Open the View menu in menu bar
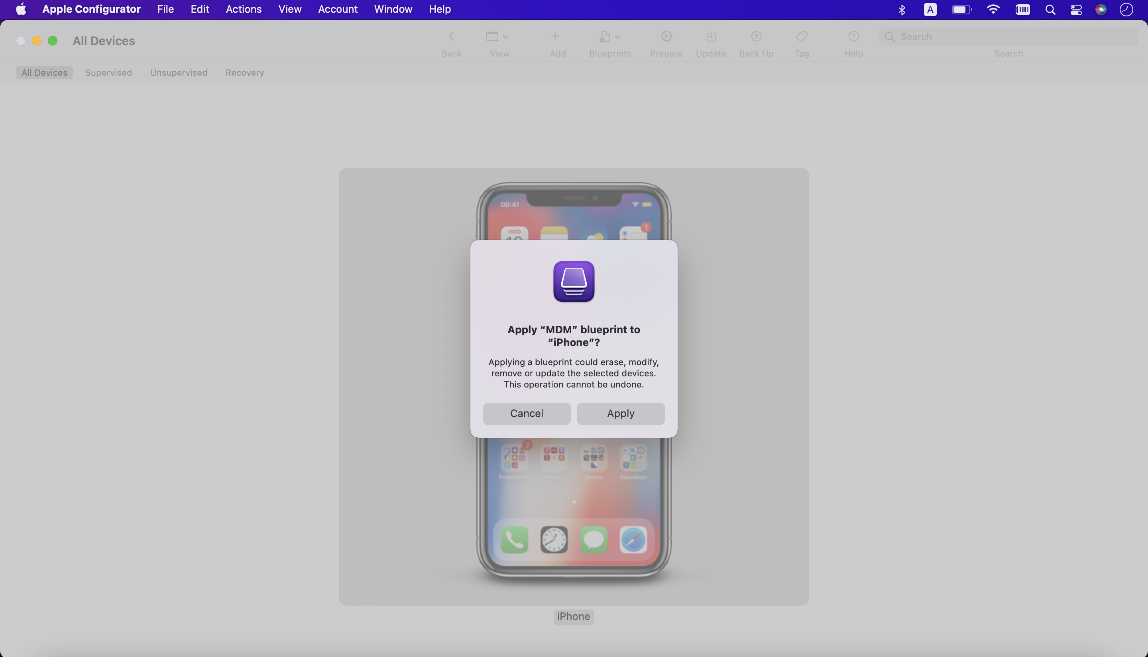The image size is (1148, 657). (x=290, y=10)
